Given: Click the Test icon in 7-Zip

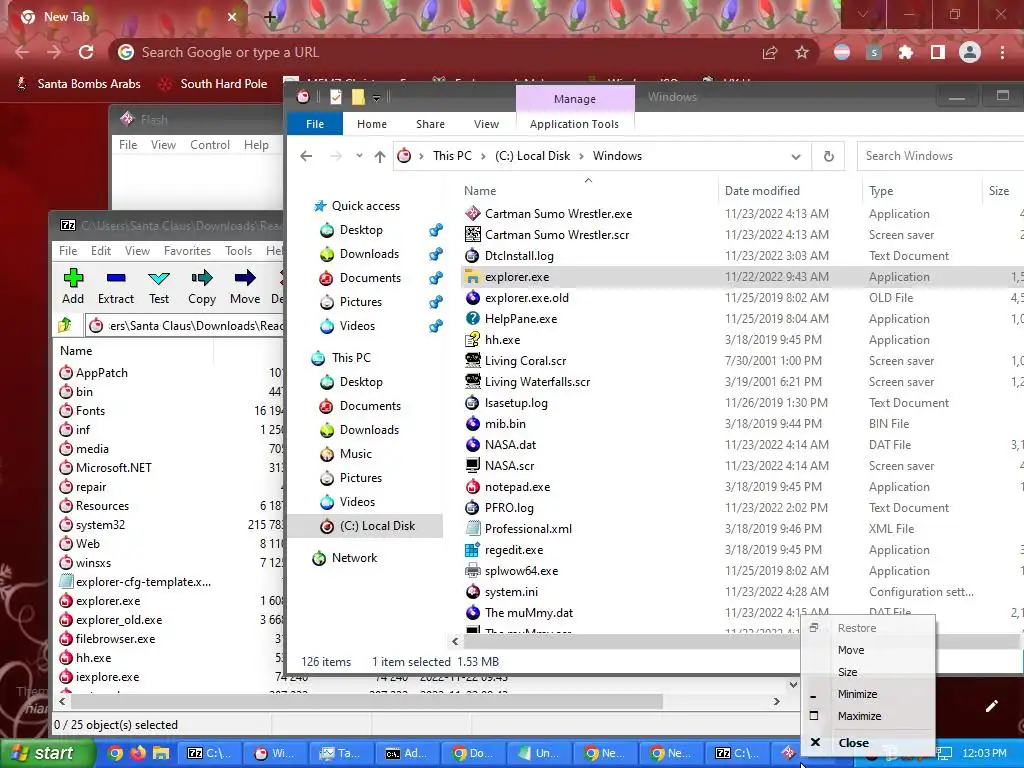Looking at the screenshot, I should [x=159, y=278].
